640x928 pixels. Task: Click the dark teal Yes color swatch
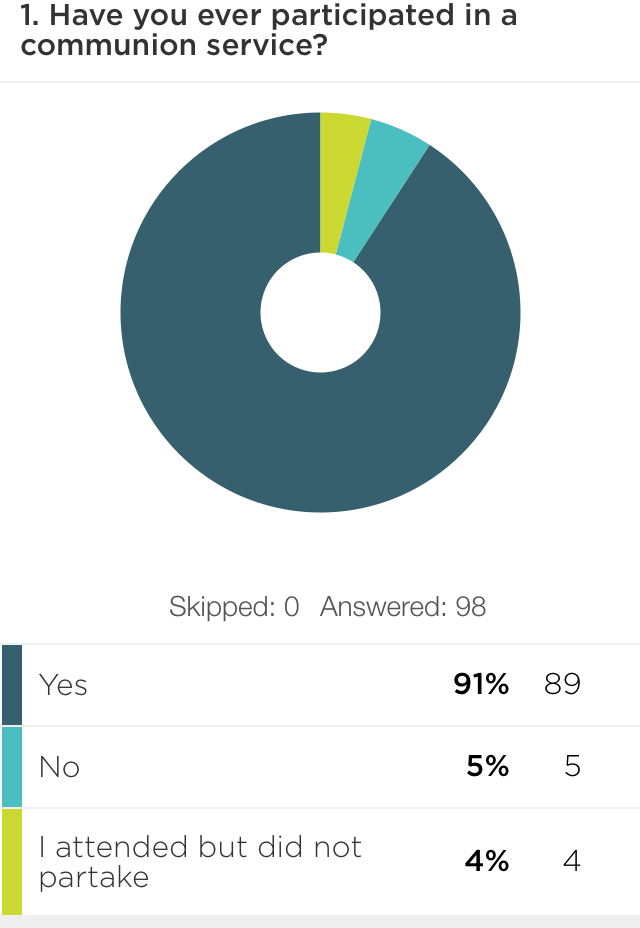(x=12, y=685)
